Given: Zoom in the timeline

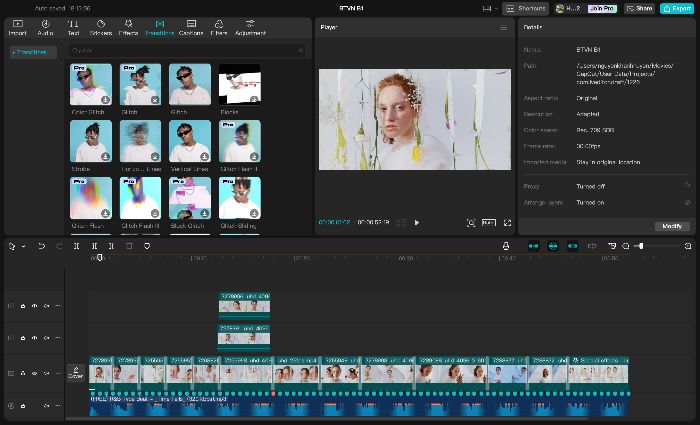Looking at the screenshot, I should click(688, 246).
